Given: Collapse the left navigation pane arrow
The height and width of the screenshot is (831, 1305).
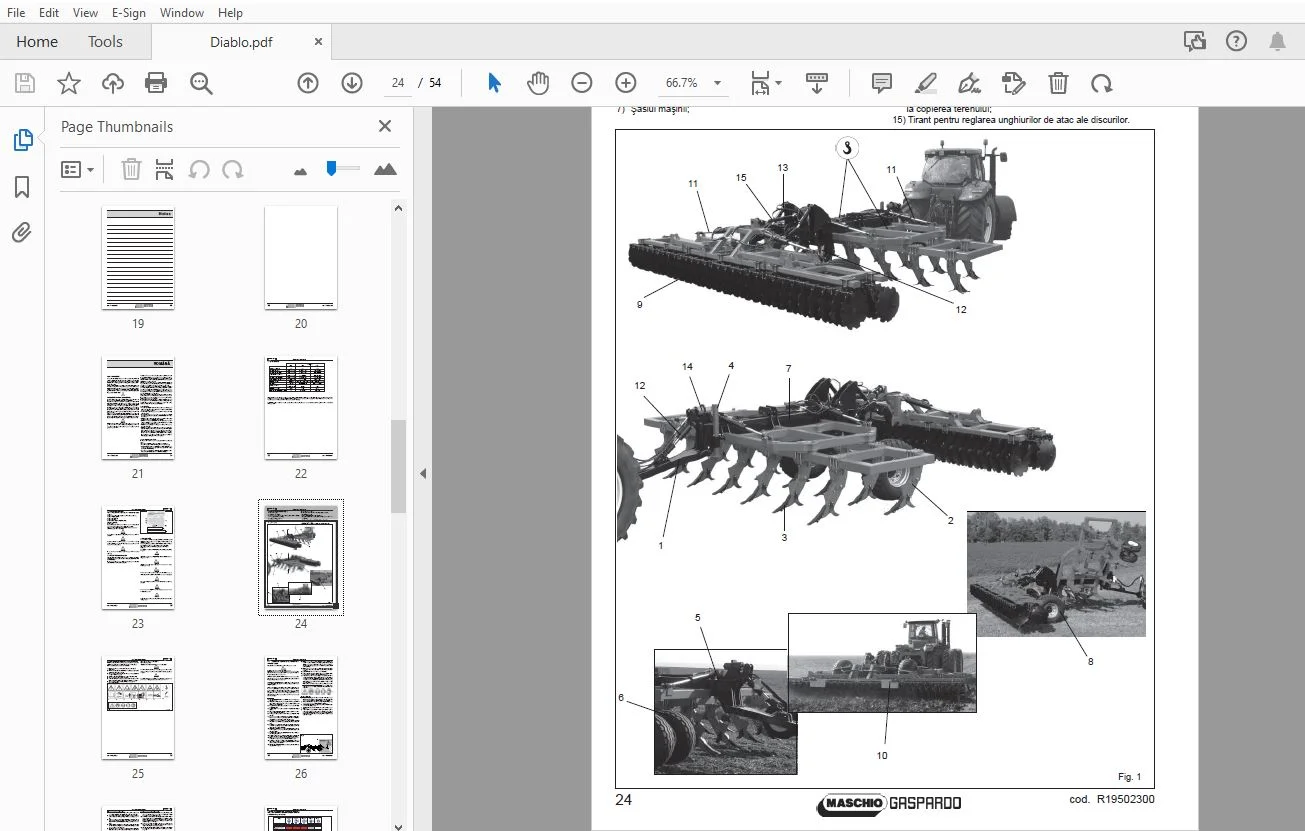Looking at the screenshot, I should click(423, 473).
